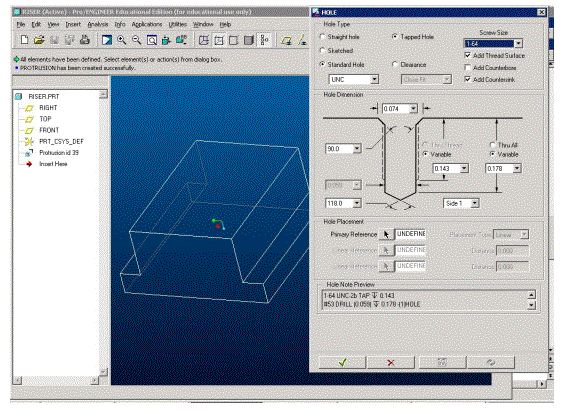
Task: Refit the model to the screen
Action: [x=152, y=40]
